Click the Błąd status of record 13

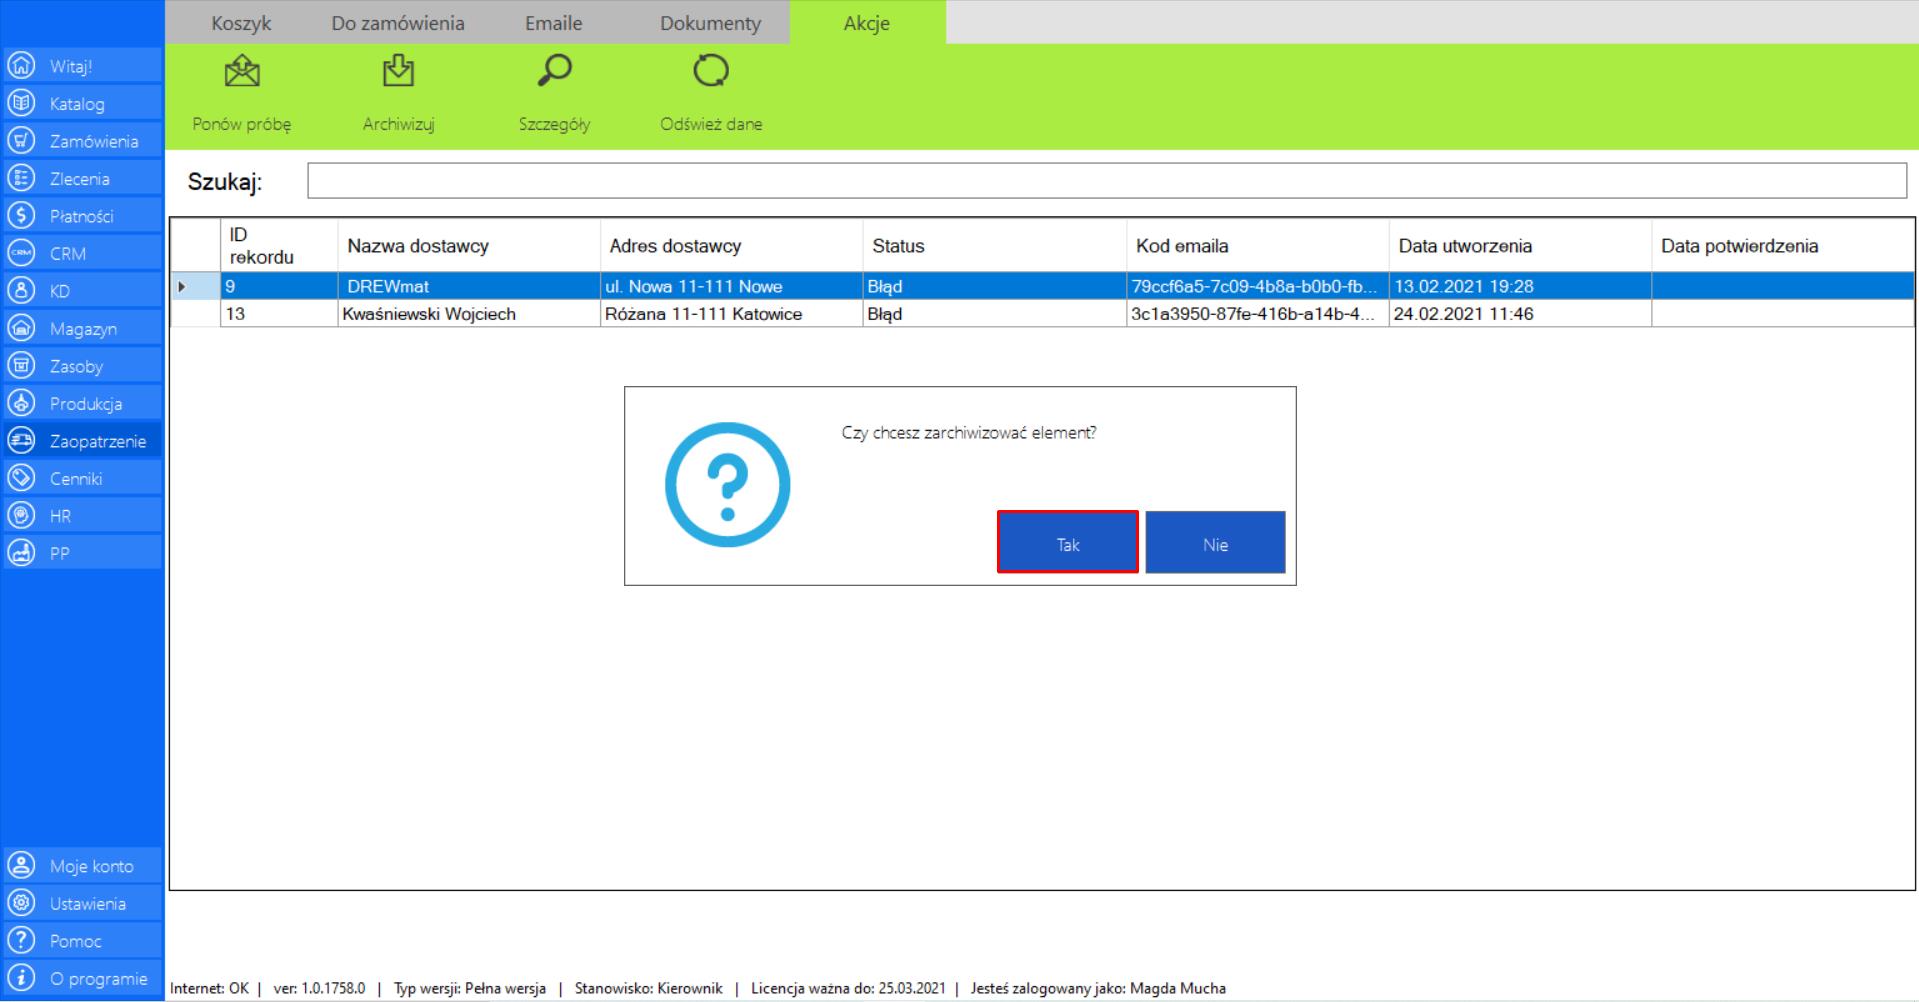pos(994,314)
